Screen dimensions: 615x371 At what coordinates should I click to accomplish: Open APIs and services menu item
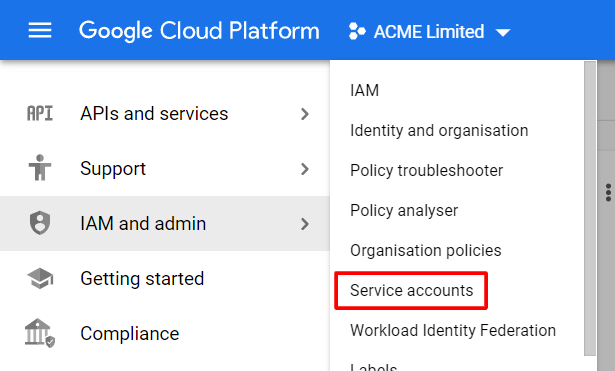[x=165, y=114]
